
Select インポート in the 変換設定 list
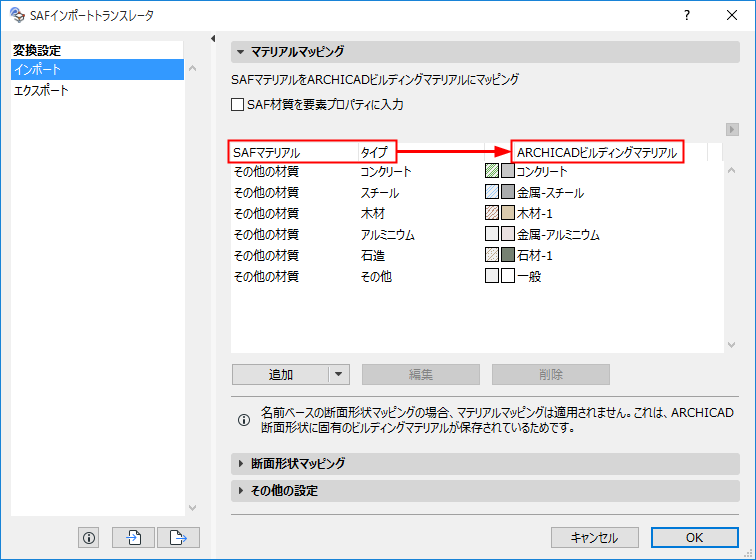point(97,69)
